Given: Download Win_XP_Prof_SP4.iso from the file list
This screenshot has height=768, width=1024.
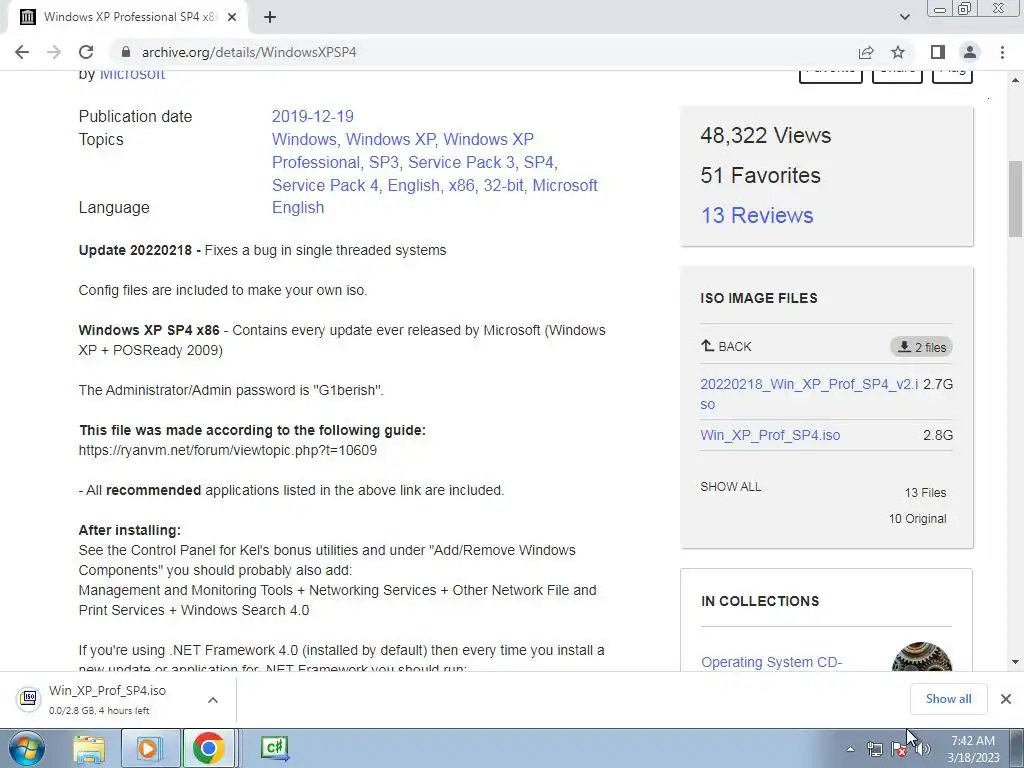Looking at the screenshot, I should 770,435.
